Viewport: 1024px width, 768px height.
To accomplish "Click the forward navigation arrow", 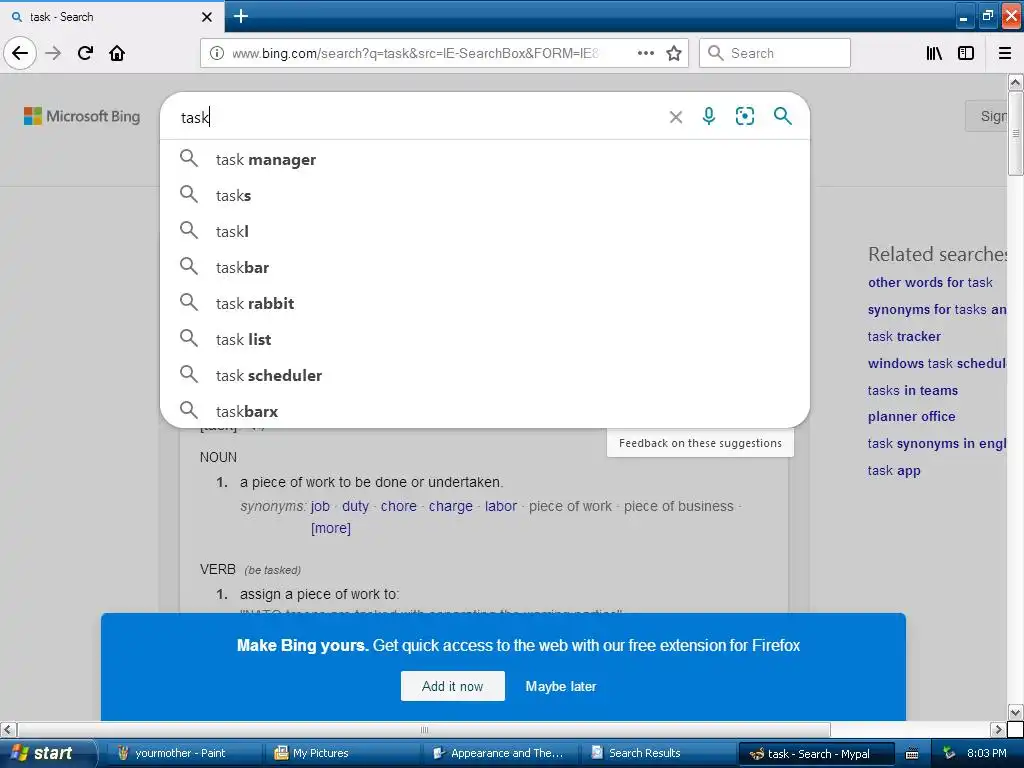I will click(x=53, y=53).
